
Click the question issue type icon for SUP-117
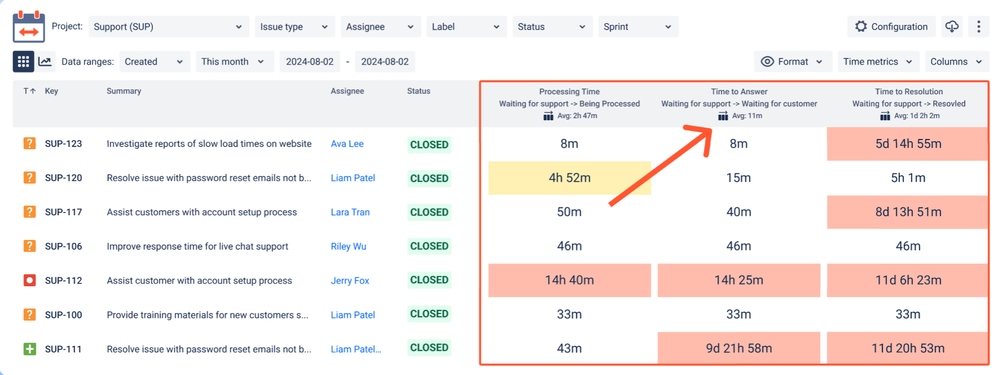(x=29, y=212)
